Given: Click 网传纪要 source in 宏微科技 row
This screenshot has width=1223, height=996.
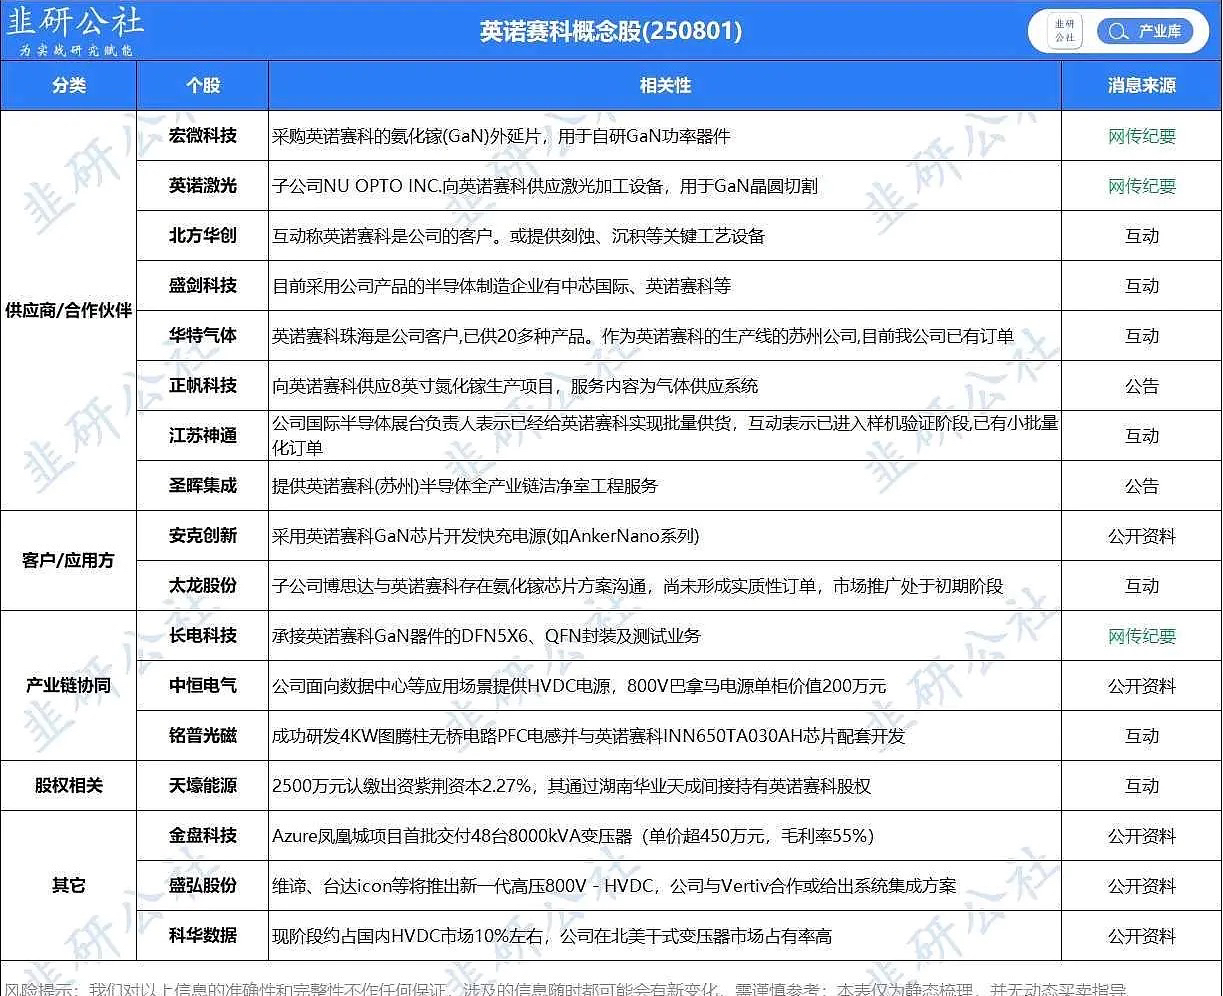Looking at the screenshot, I should tap(1141, 136).
